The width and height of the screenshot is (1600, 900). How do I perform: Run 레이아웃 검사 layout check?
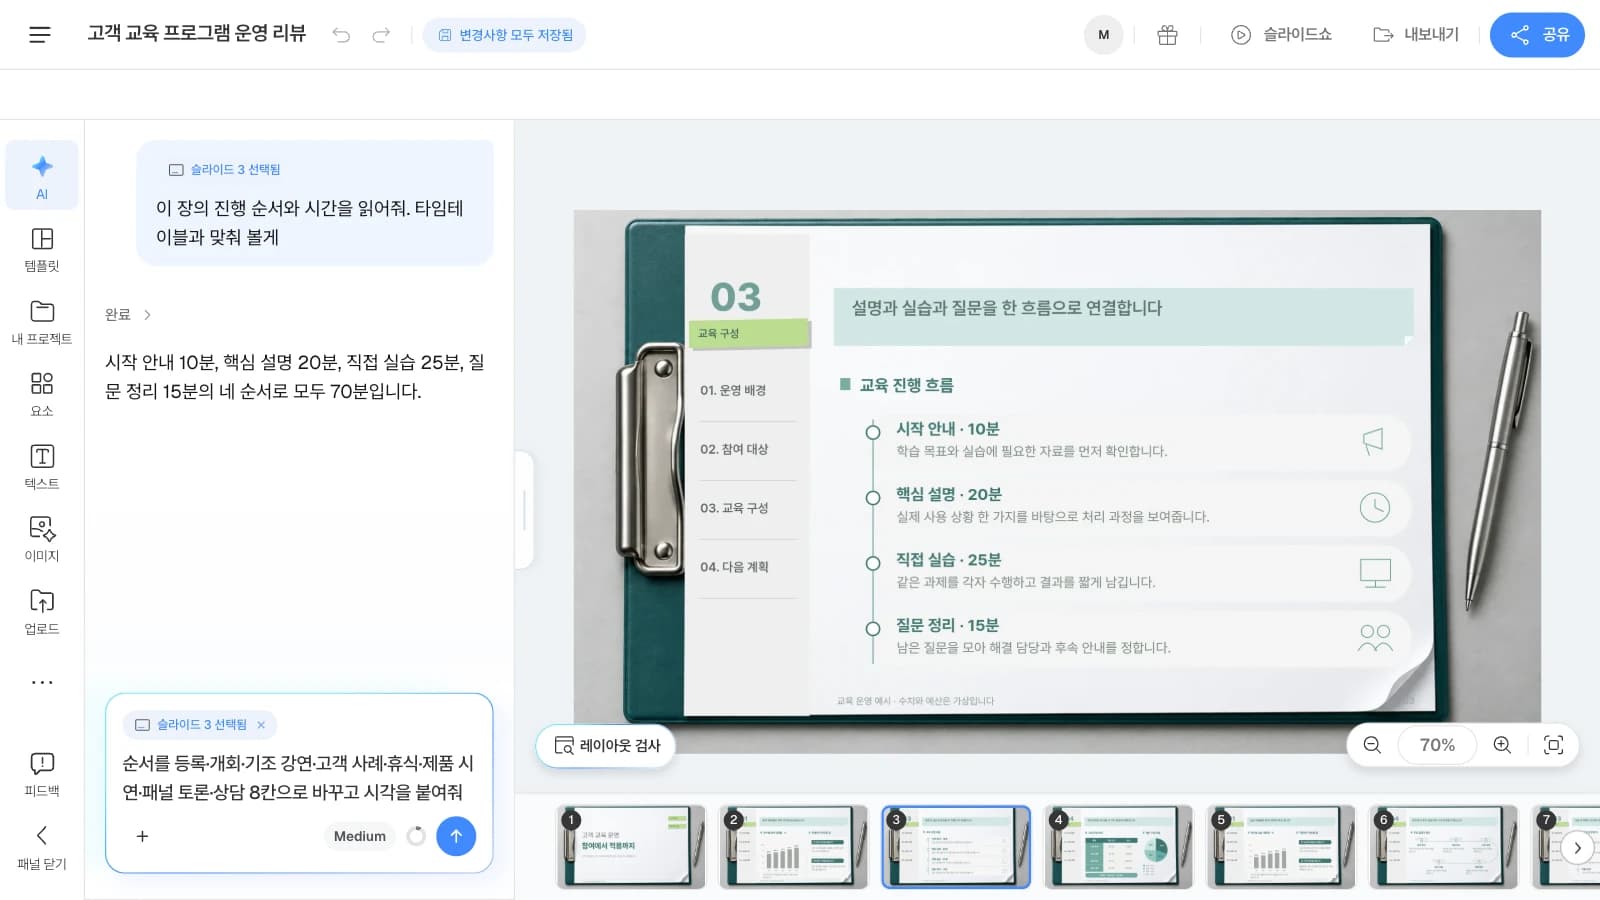tap(606, 746)
